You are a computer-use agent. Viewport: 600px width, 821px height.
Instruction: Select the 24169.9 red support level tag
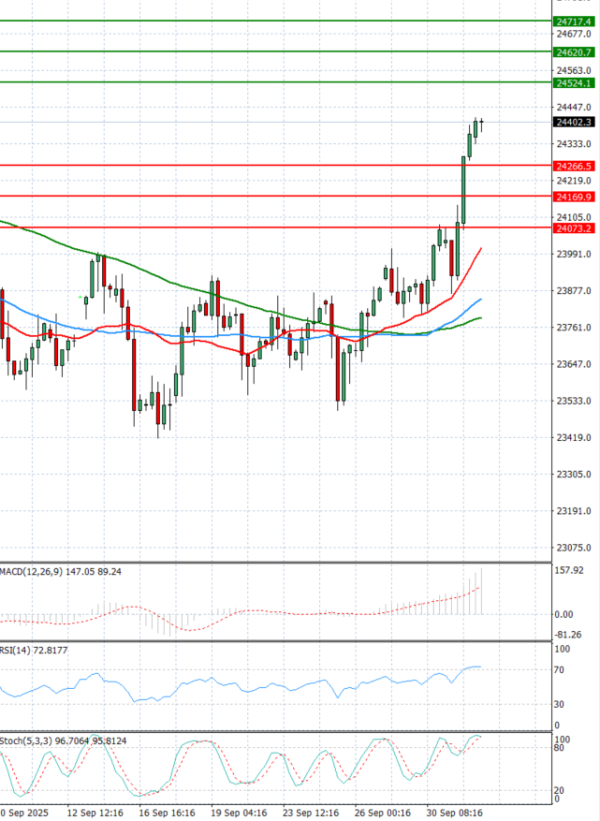(x=573, y=197)
